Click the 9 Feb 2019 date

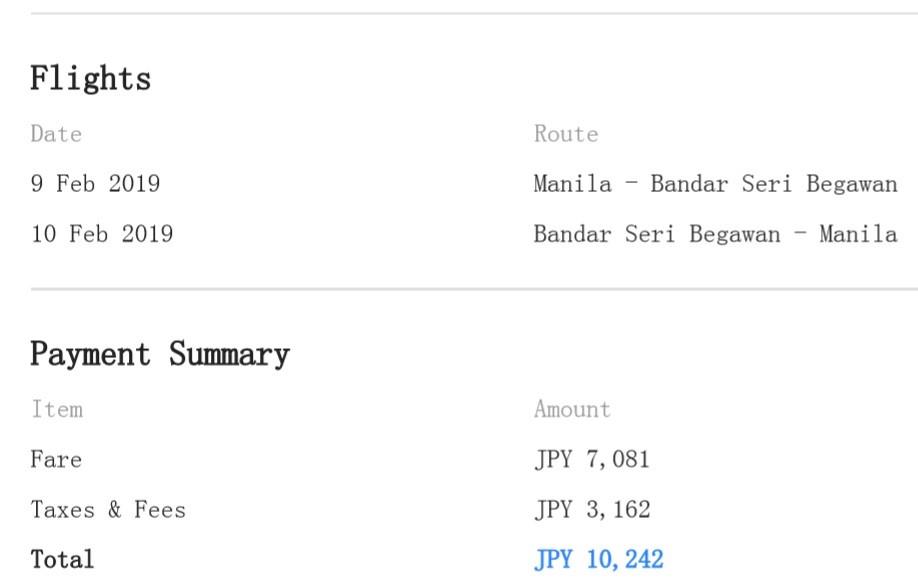coord(95,184)
